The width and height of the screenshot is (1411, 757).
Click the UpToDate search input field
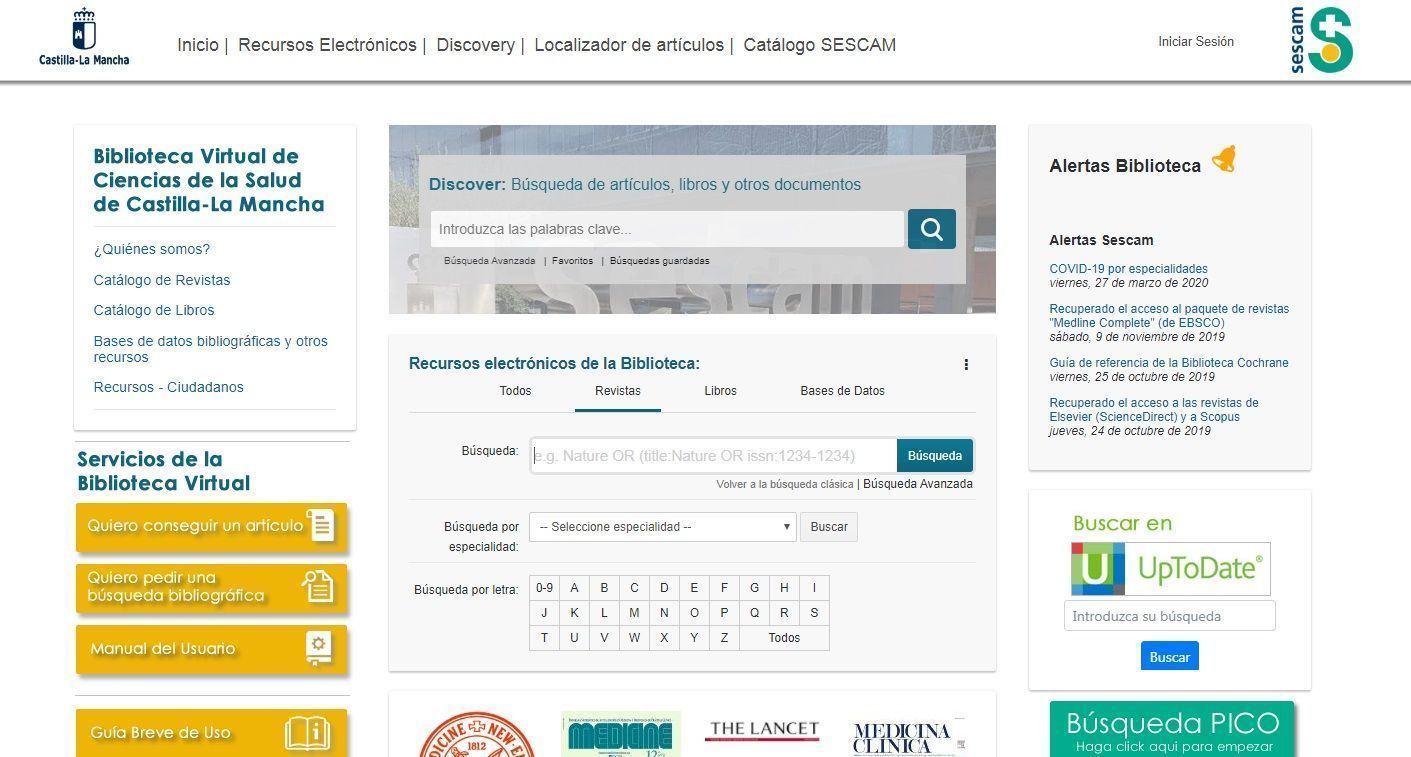click(x=1170, y=616)
